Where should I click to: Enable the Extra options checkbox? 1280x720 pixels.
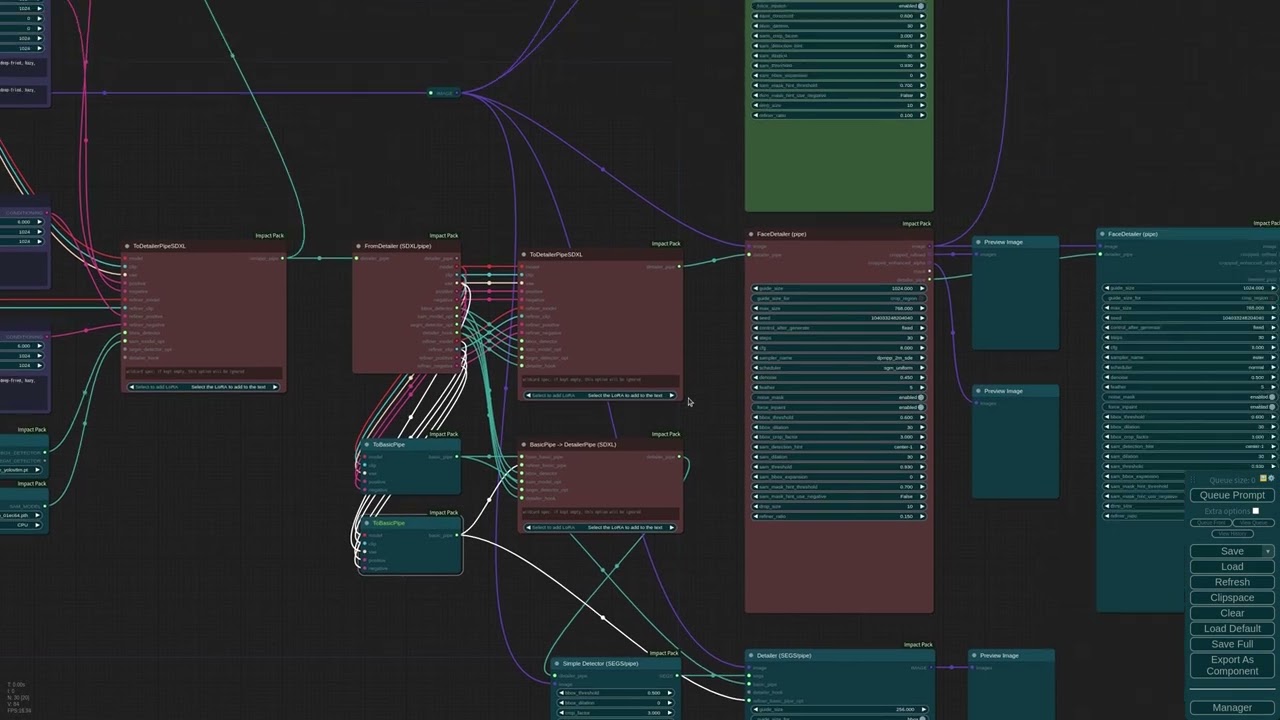(x=1256, y=511)
